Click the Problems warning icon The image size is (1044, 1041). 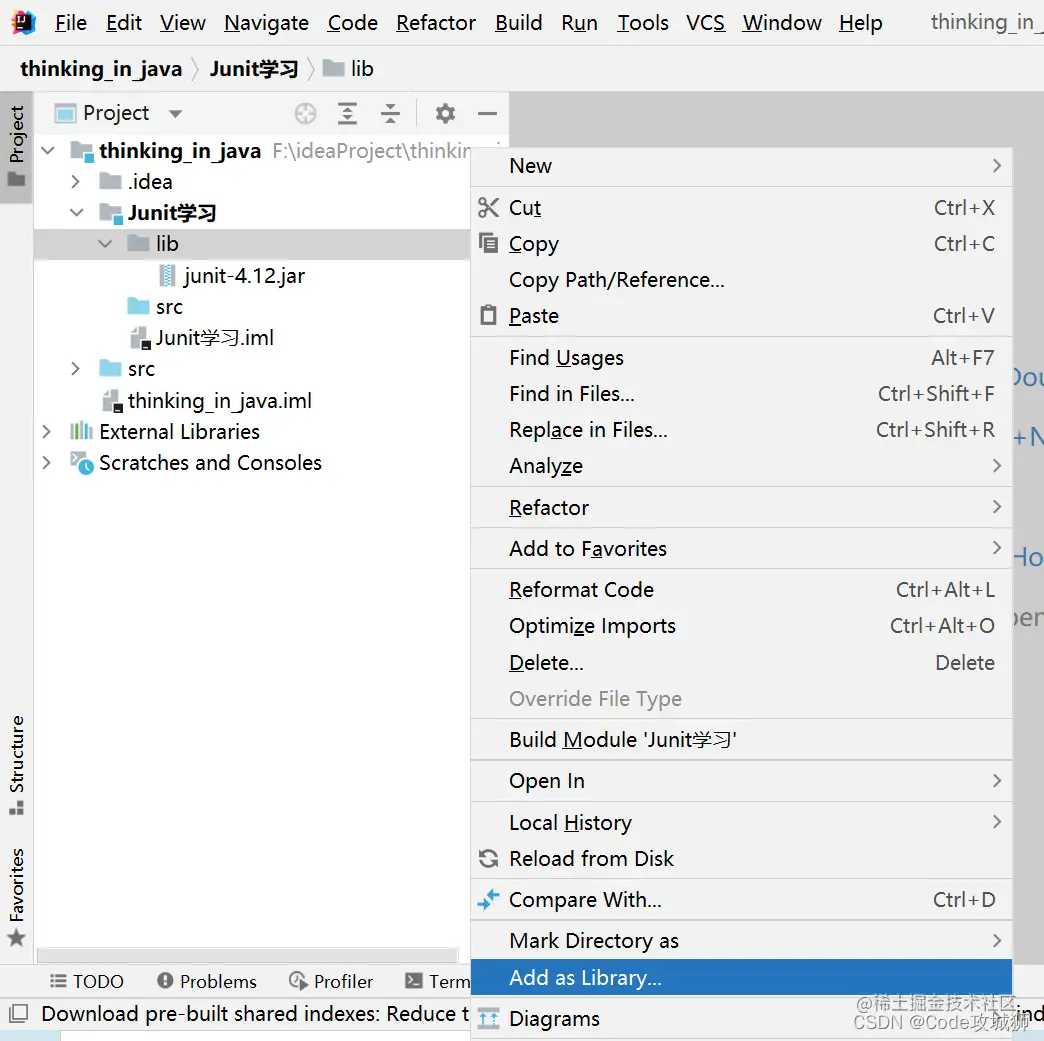pos(165,980)
